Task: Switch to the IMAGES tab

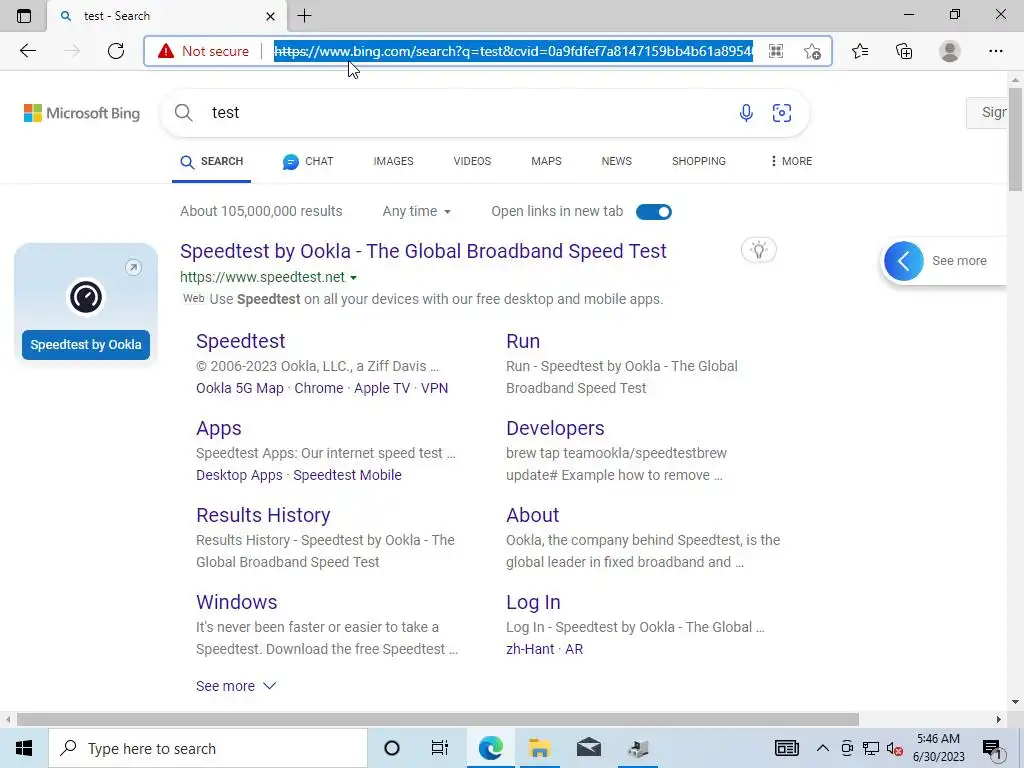Action: coord(393,161)
